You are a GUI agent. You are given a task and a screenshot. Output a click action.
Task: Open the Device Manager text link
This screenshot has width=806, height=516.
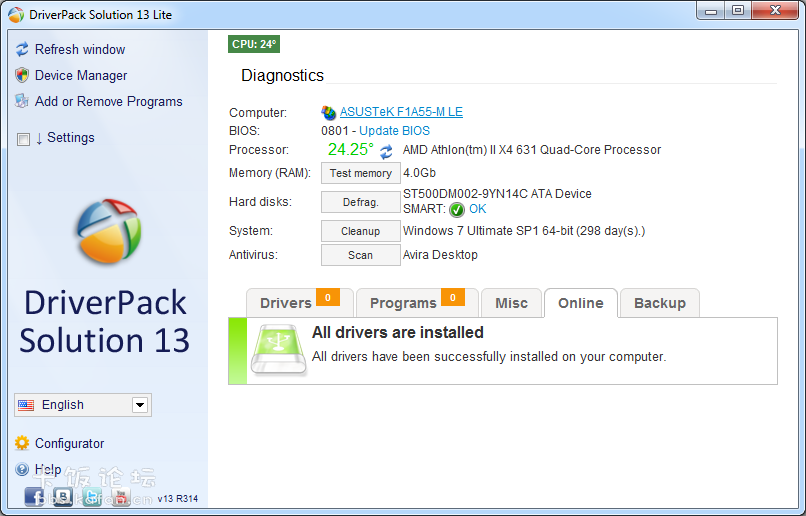(x=81, y=76)
